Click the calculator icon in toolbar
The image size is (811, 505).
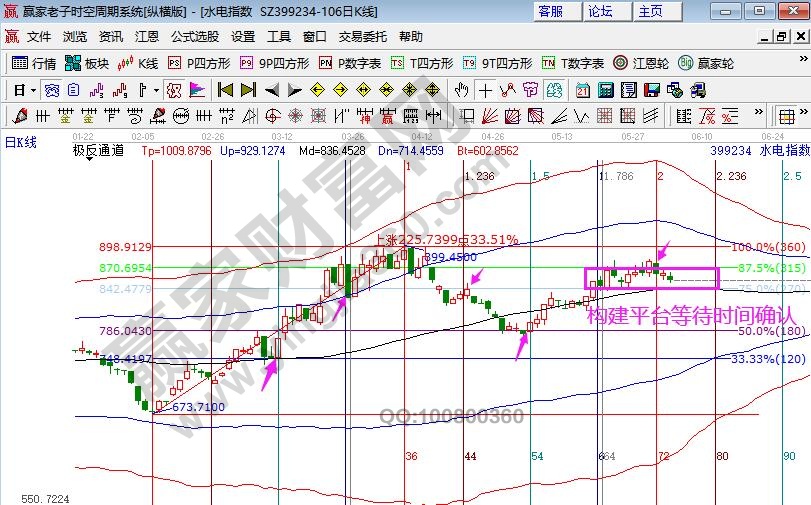pos(605,90)
